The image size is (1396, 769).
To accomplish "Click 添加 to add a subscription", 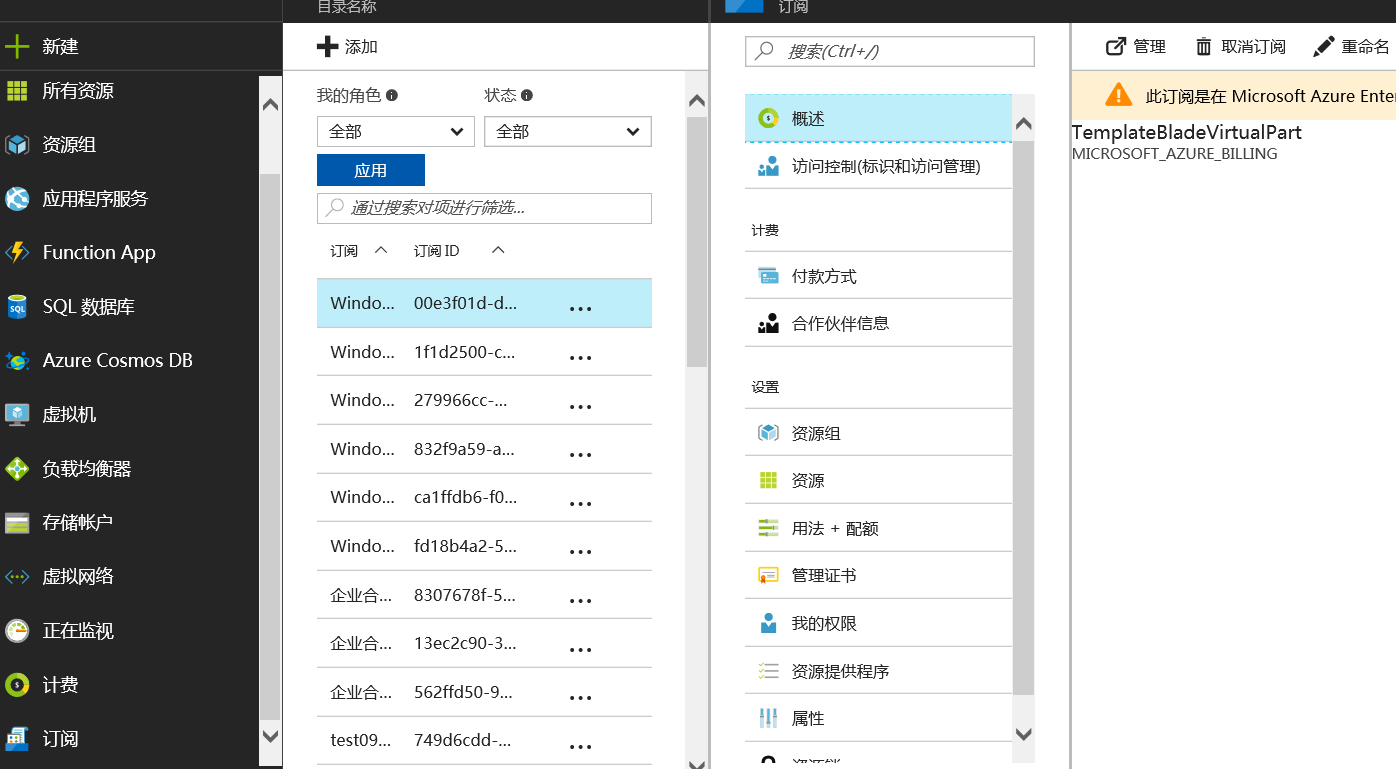I will (347, 47).
